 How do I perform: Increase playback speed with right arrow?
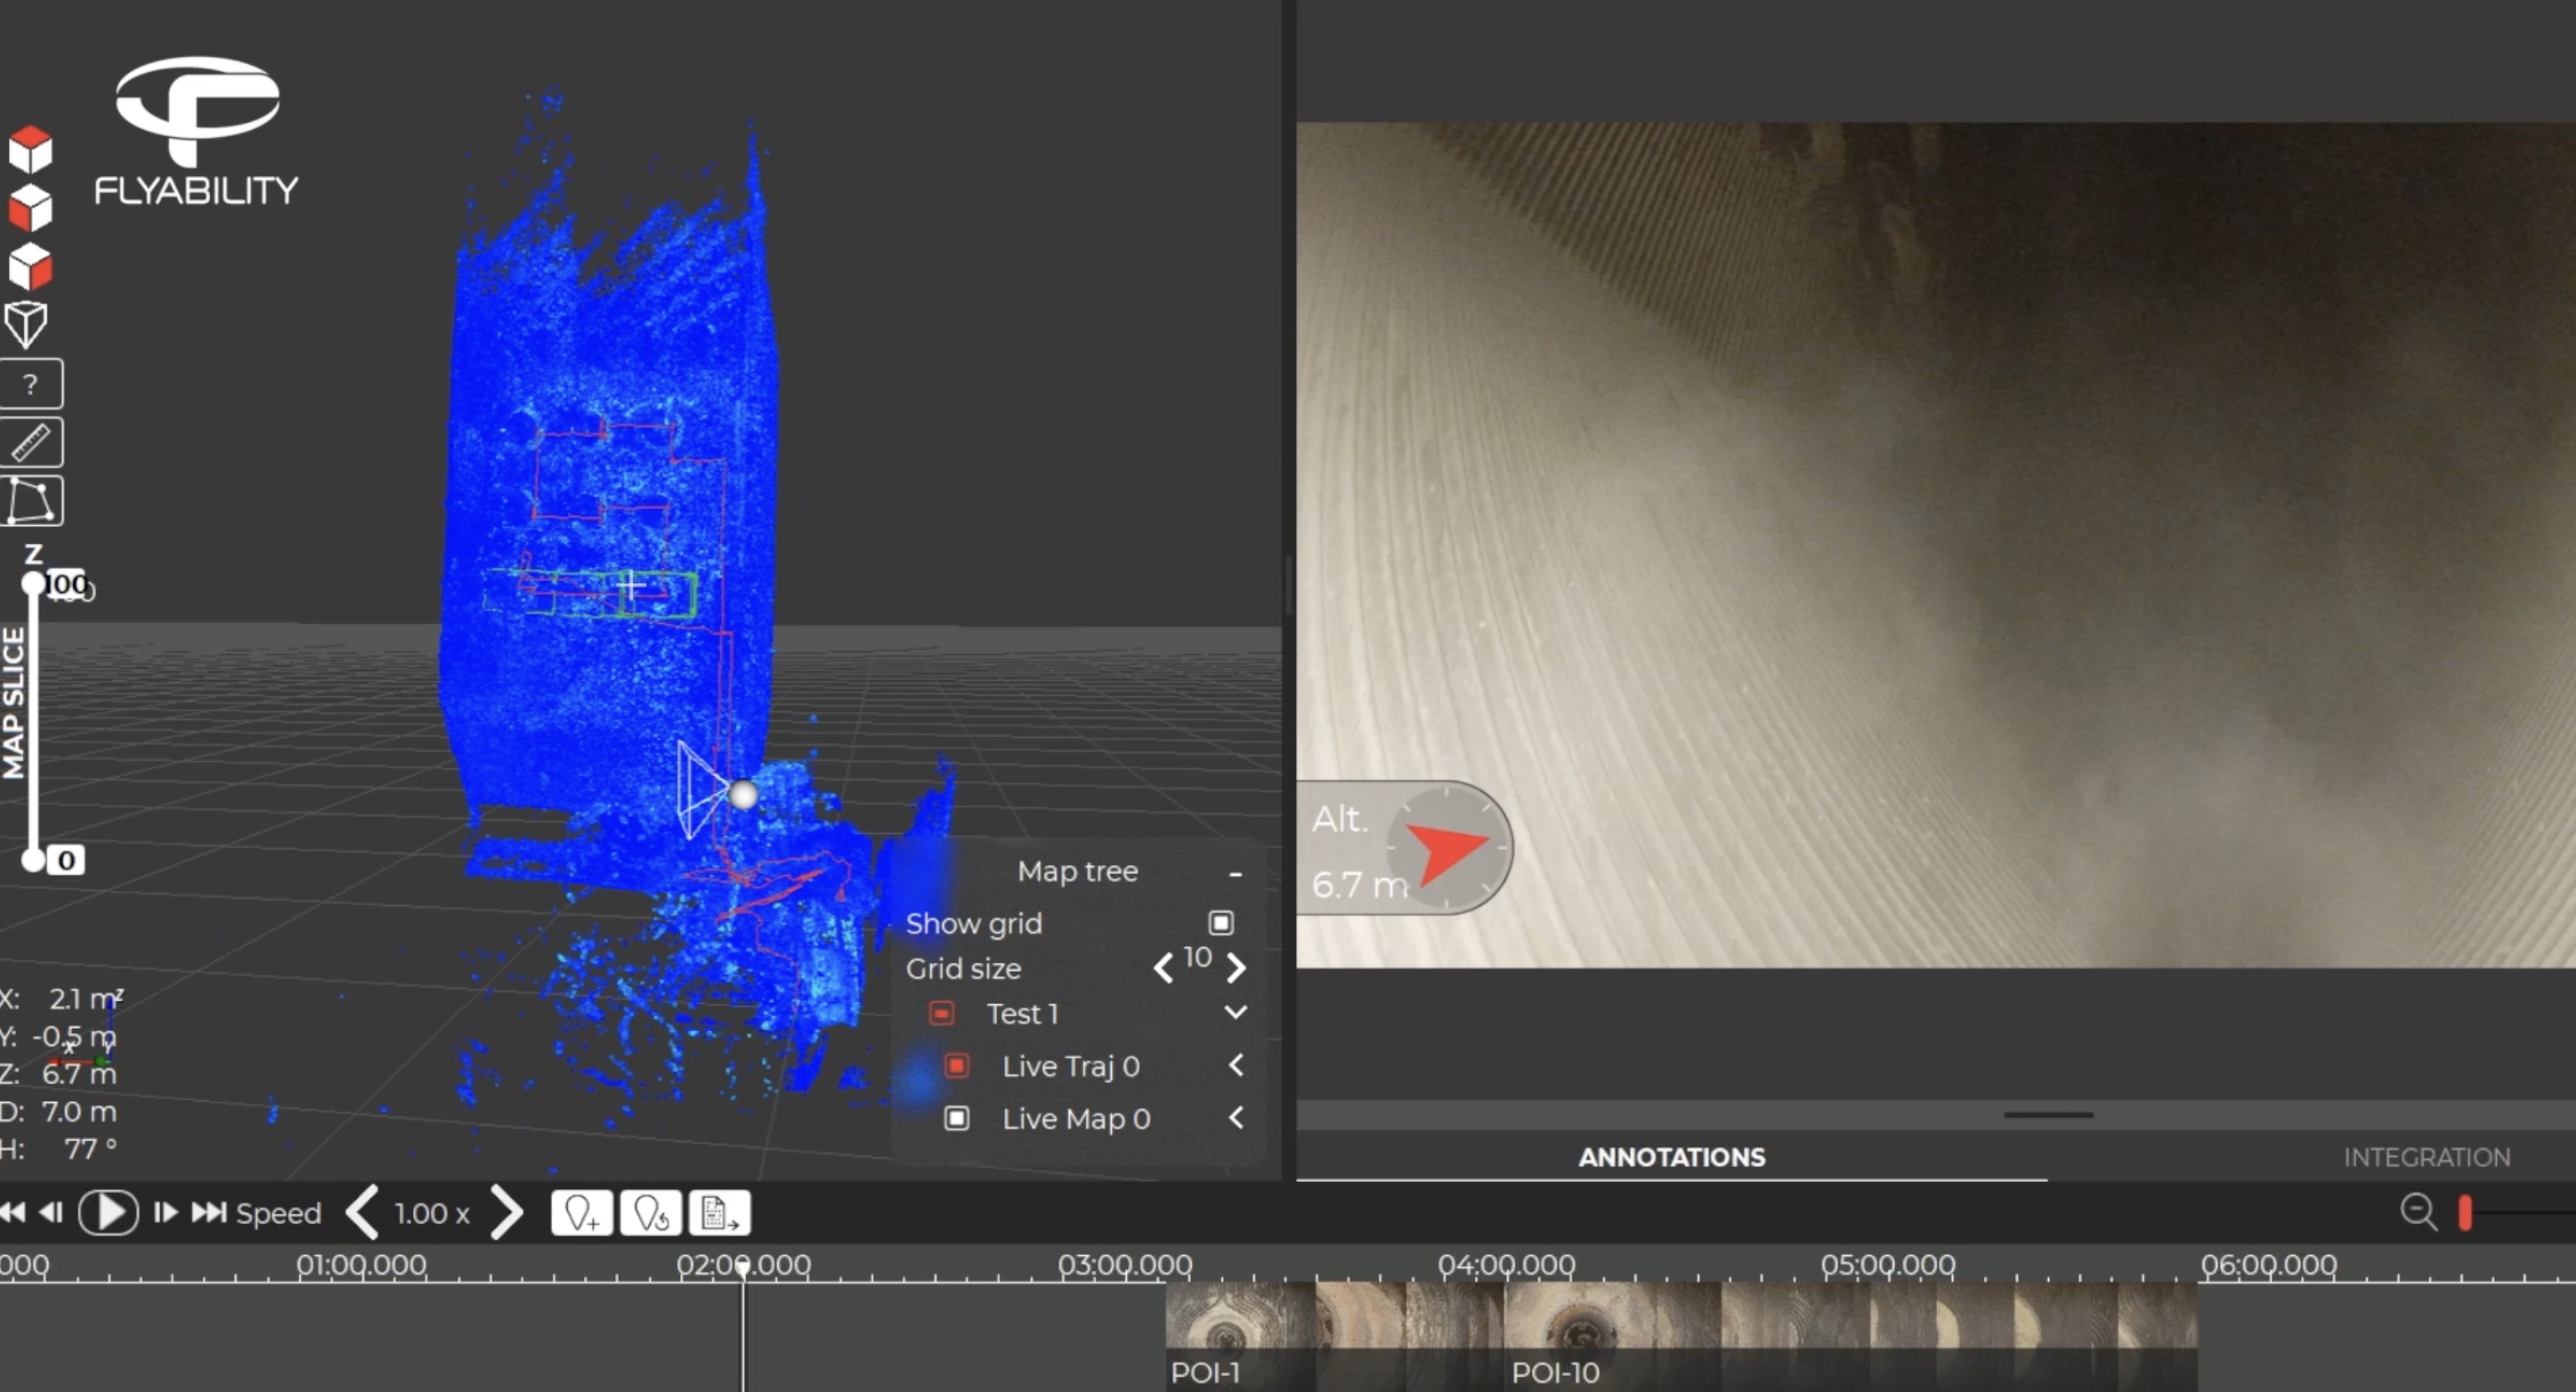click(507, 1213)
